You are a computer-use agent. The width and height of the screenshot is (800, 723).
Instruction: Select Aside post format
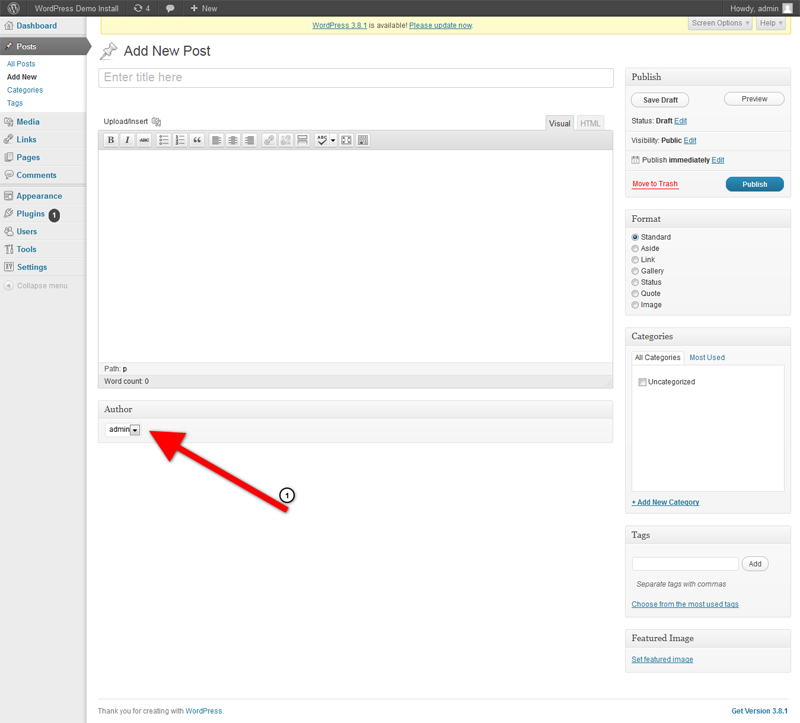[635, 248]
